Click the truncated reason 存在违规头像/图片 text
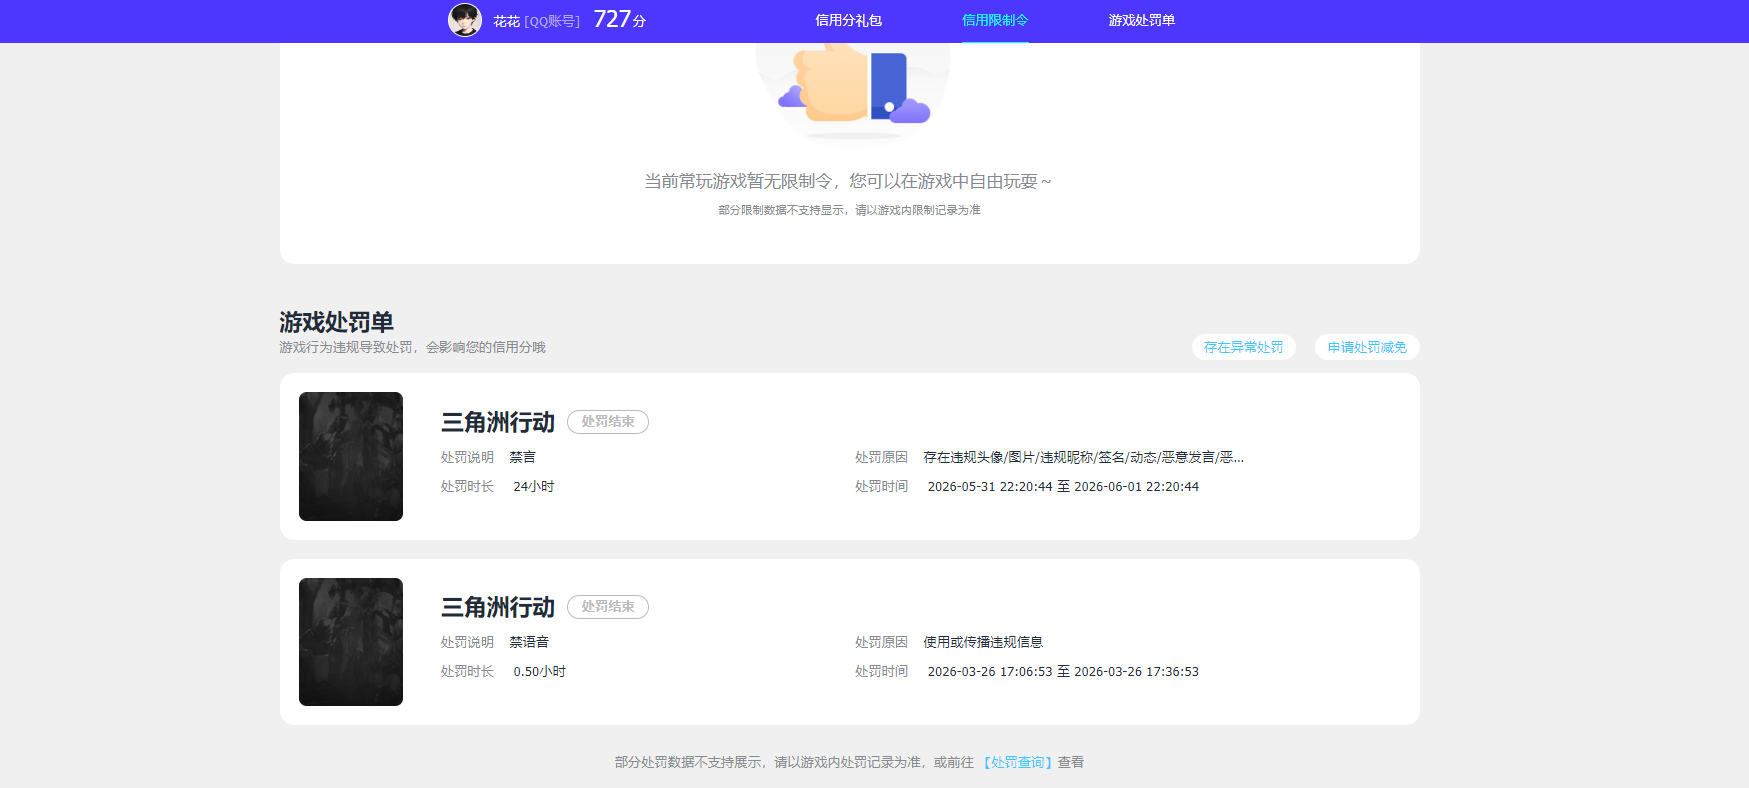Image resolution: width=1749 pixels, height=788 pixels. 1084,457
